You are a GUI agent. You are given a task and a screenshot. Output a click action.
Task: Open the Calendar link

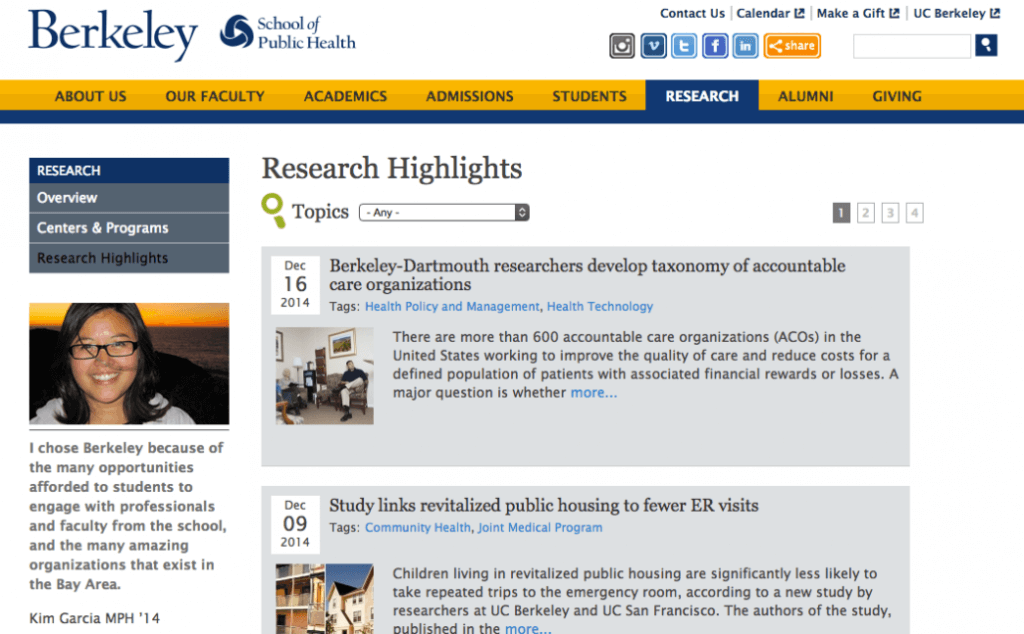770,13
